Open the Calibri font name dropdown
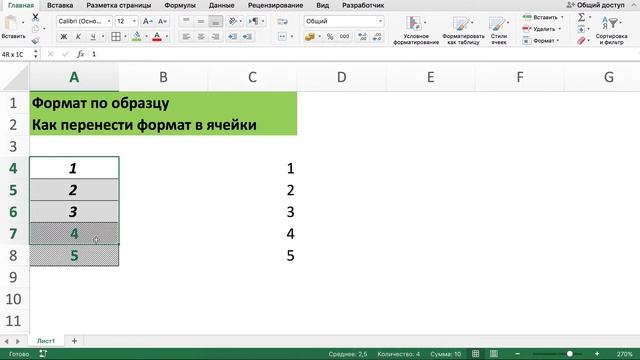Screen dimensions: 640x360 pyautogui.click(x=109, y=21)
